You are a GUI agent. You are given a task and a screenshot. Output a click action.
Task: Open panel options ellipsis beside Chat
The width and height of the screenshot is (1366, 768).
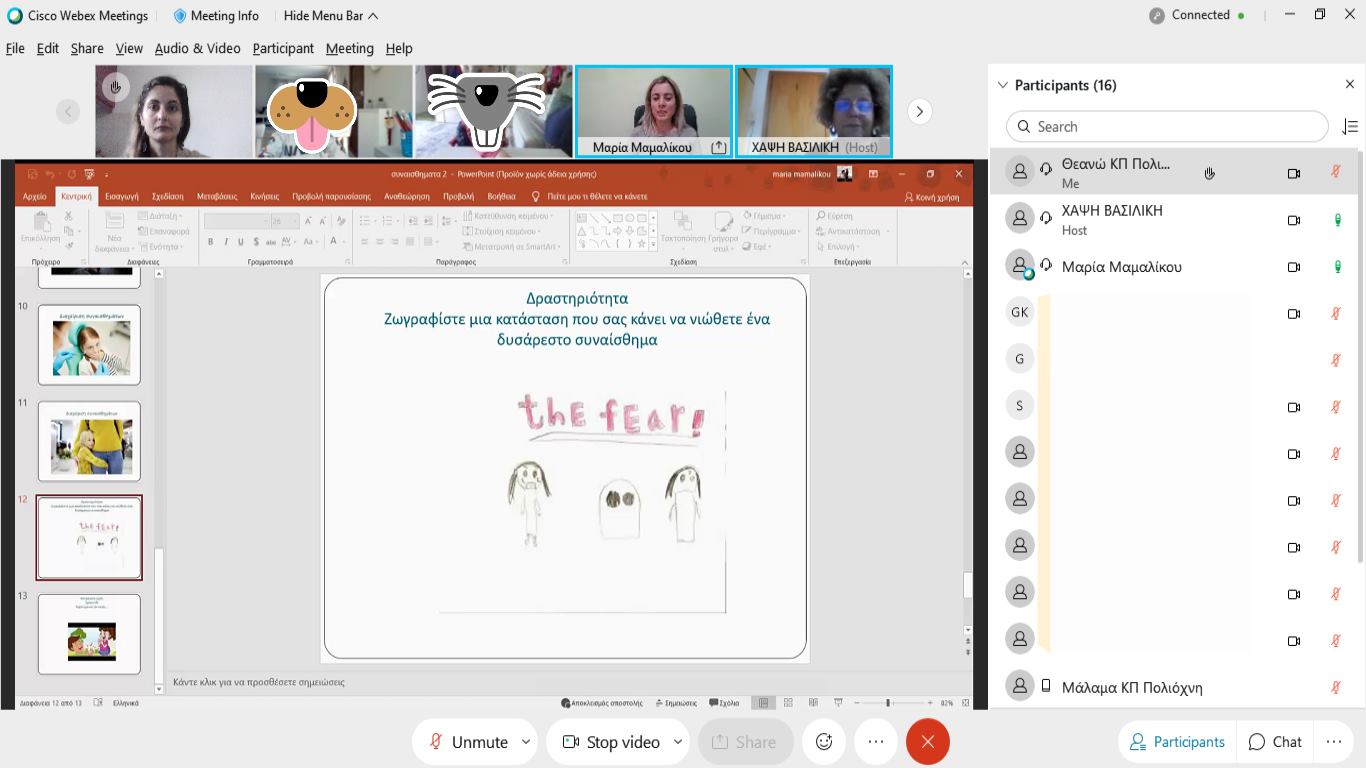(1333, 742)
